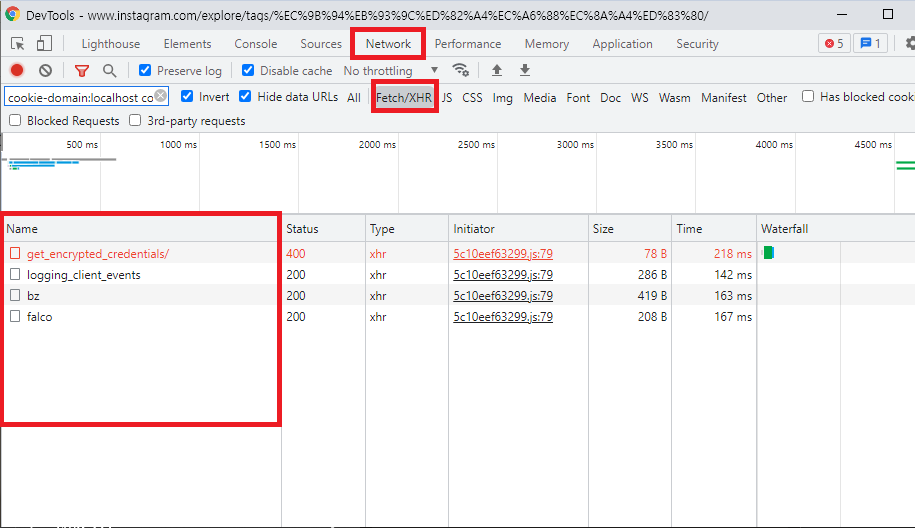Open initiator link for falco request
915x528 pixels.
click(x=503, y=317)
